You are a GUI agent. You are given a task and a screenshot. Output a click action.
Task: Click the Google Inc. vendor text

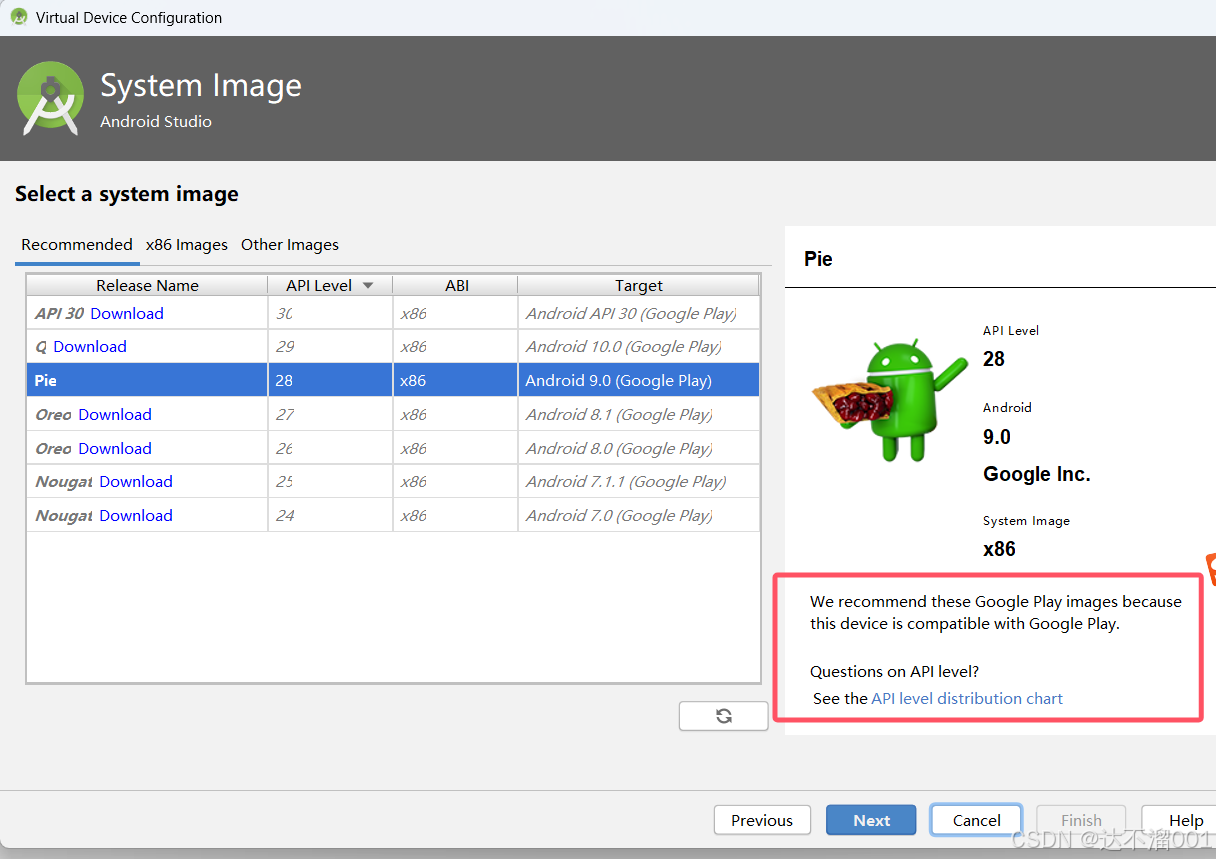(1037, 474)
